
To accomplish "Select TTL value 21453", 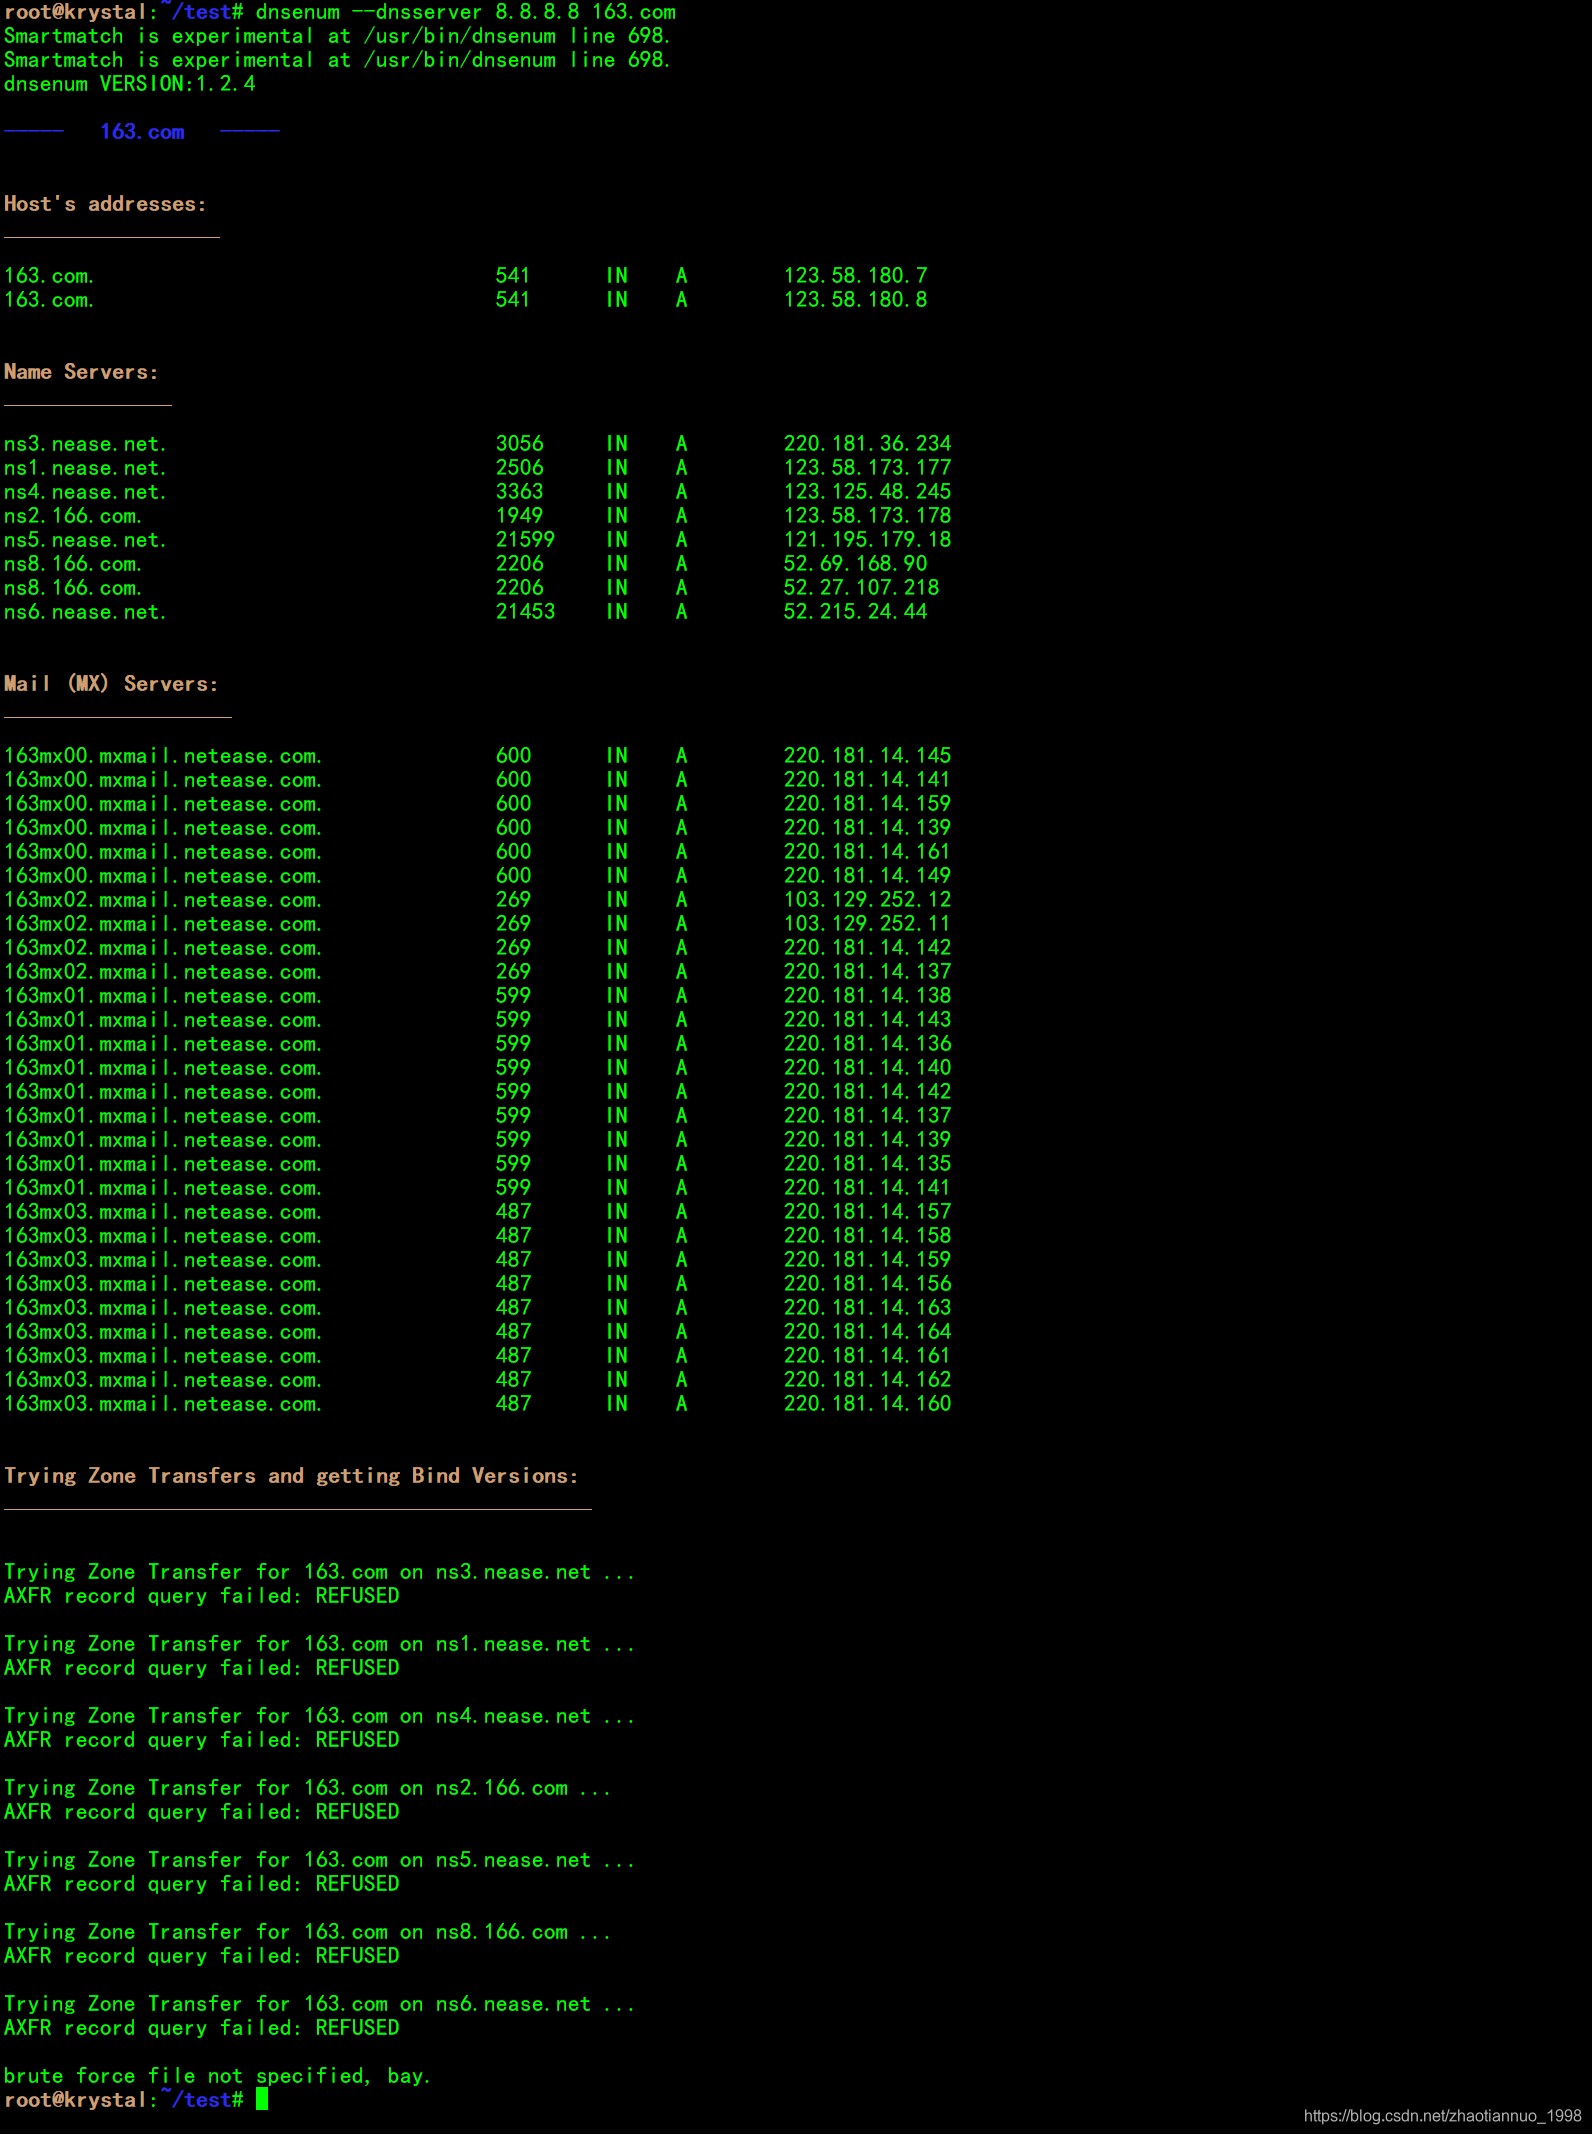I will tap(525, 612).
